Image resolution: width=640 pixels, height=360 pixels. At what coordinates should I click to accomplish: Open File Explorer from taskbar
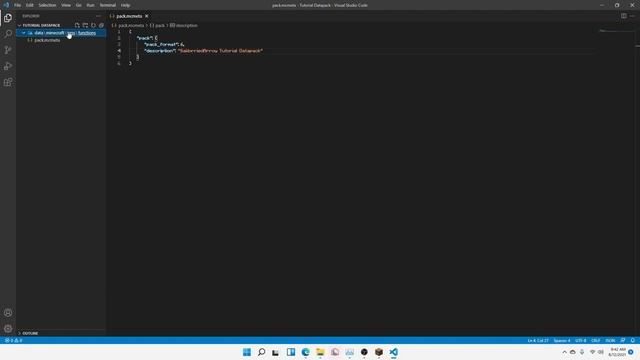pos(320,352)
